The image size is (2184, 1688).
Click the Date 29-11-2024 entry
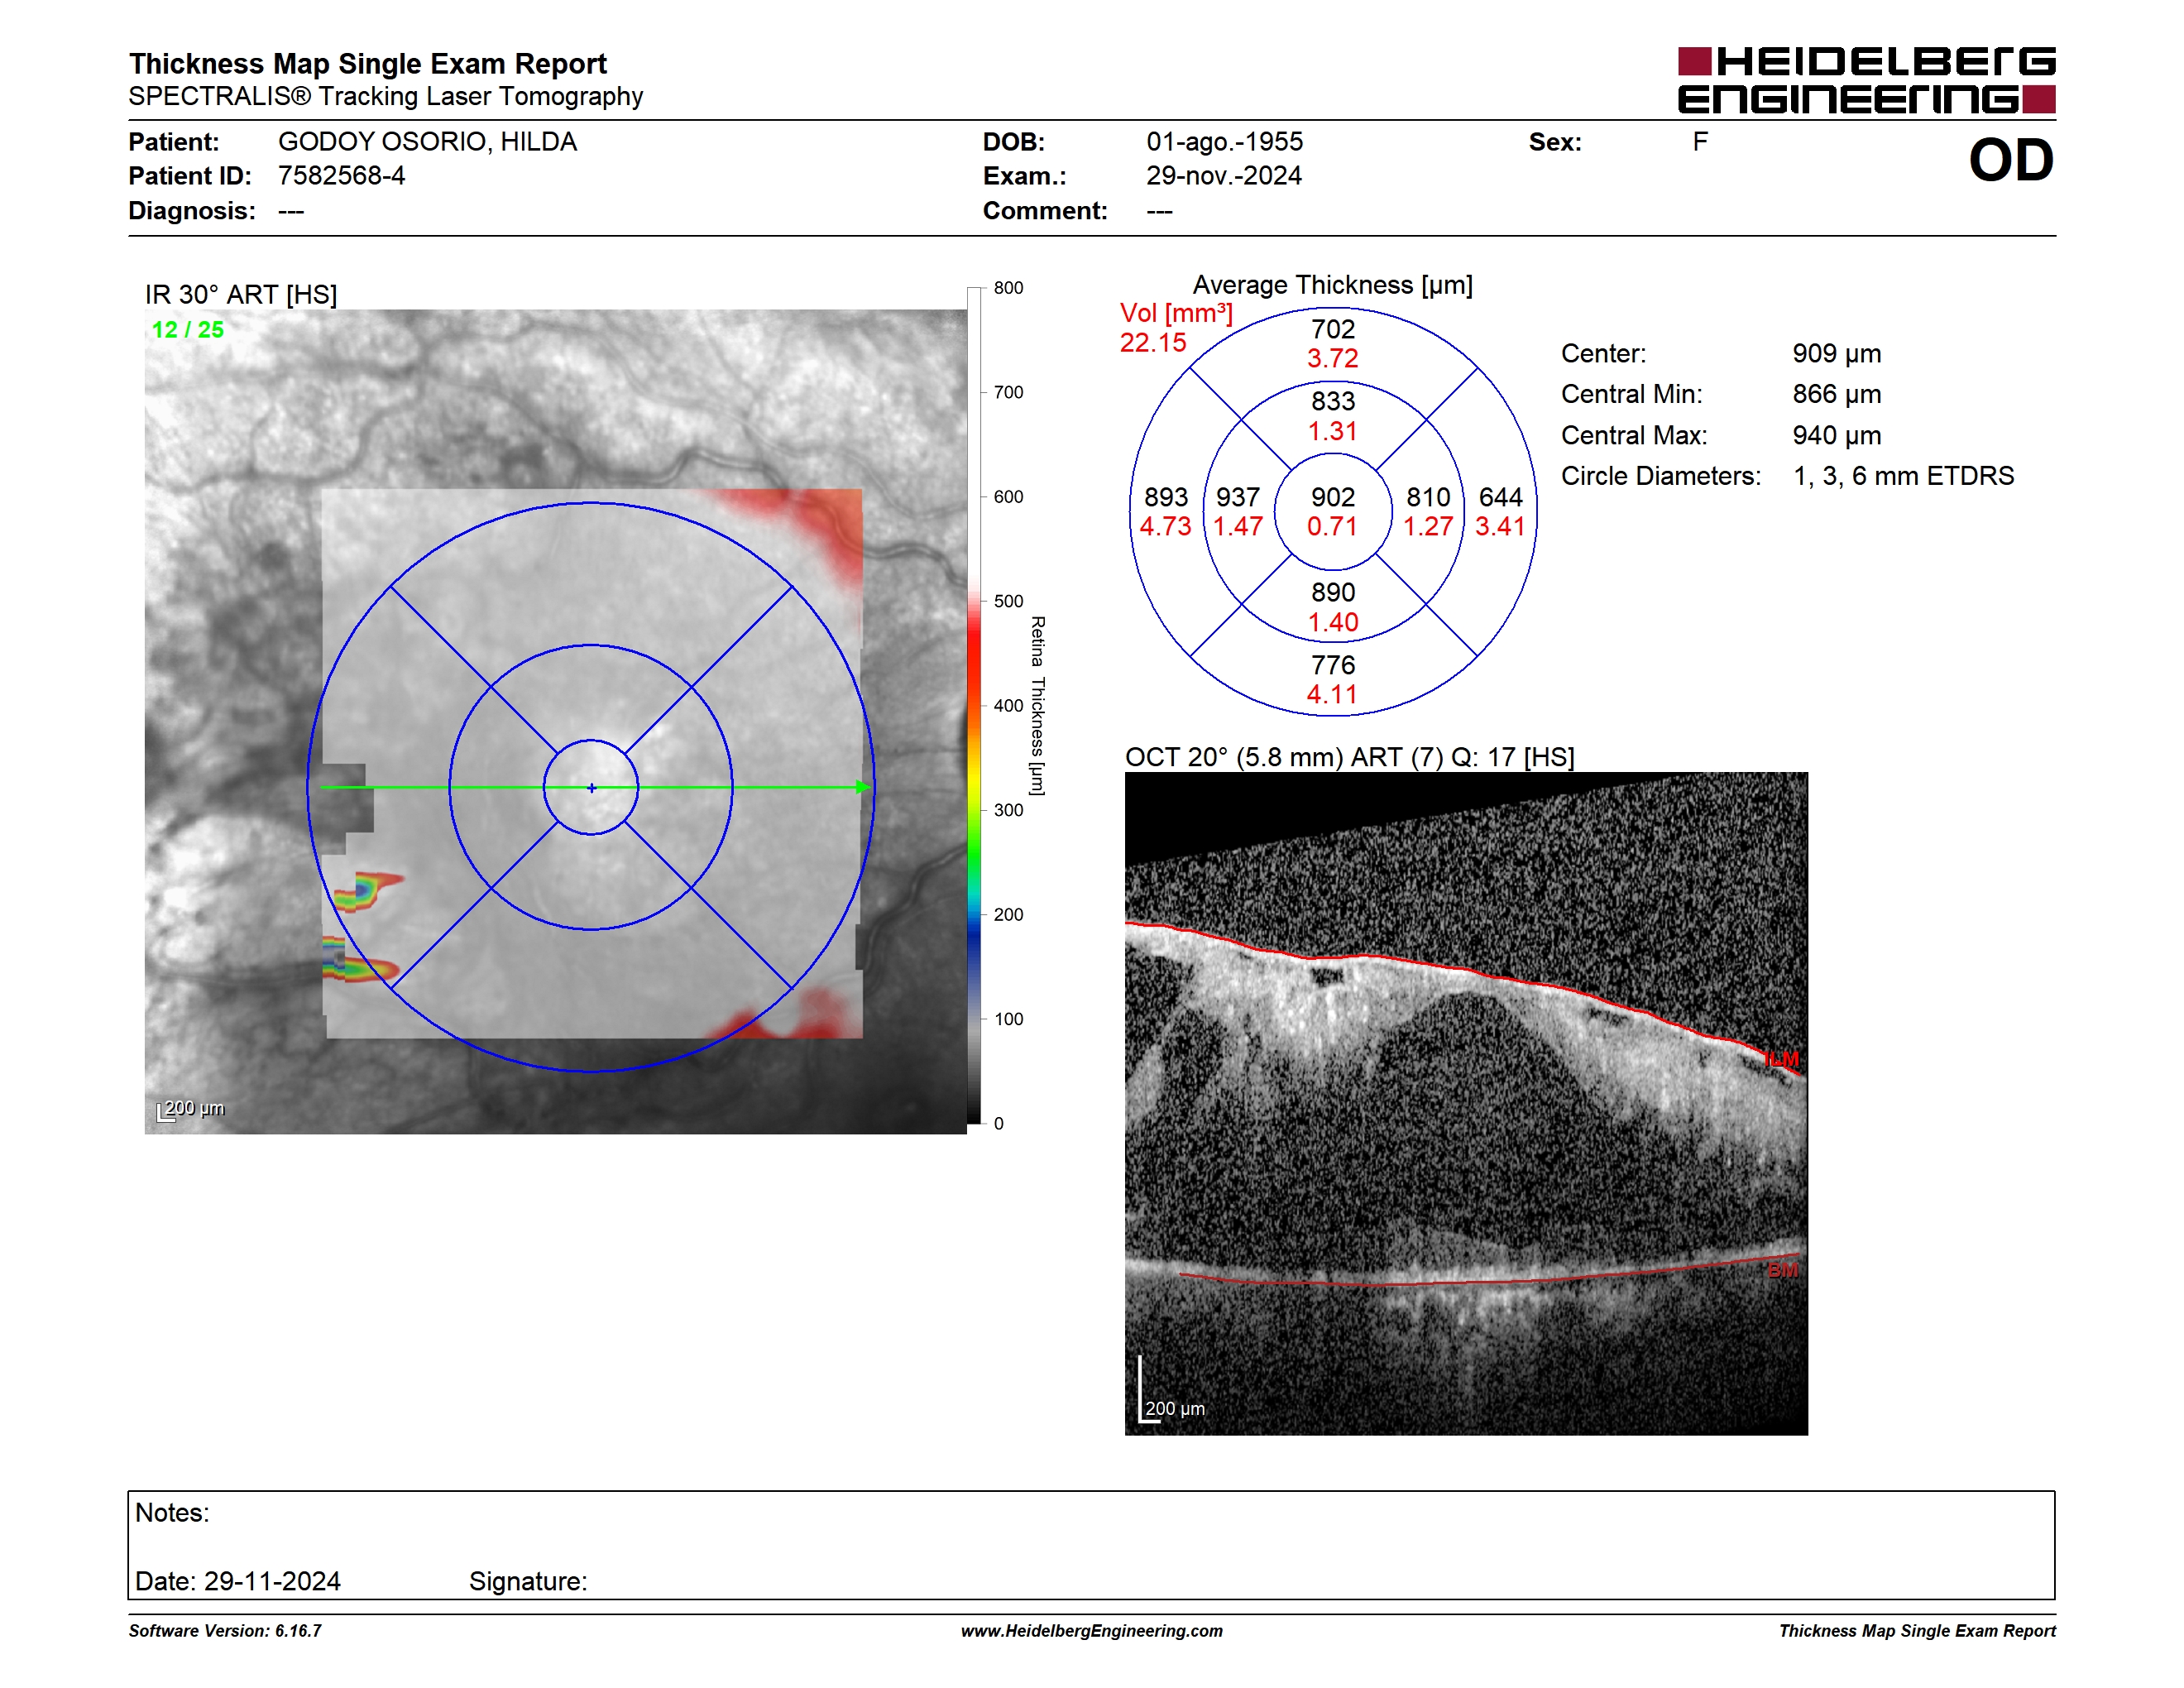pyautogui.click(x=238, y=1581)
